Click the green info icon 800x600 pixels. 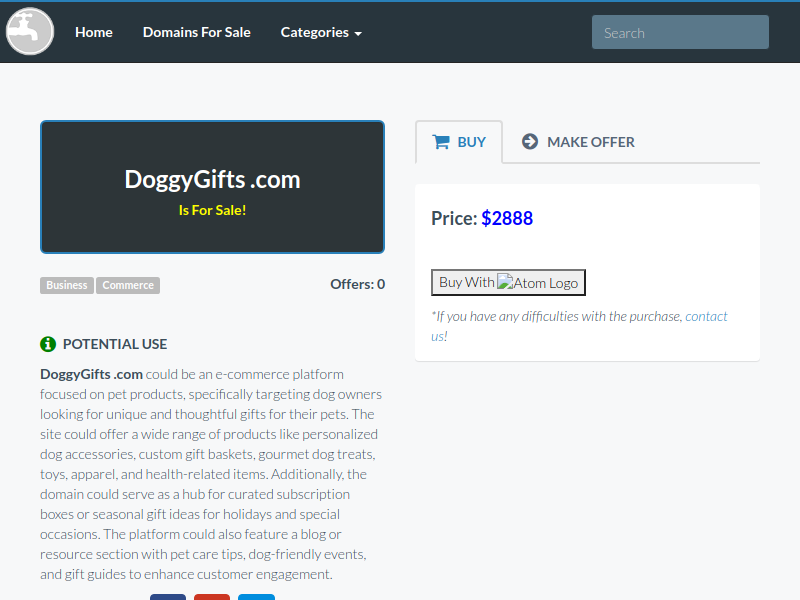coord(48,344)
